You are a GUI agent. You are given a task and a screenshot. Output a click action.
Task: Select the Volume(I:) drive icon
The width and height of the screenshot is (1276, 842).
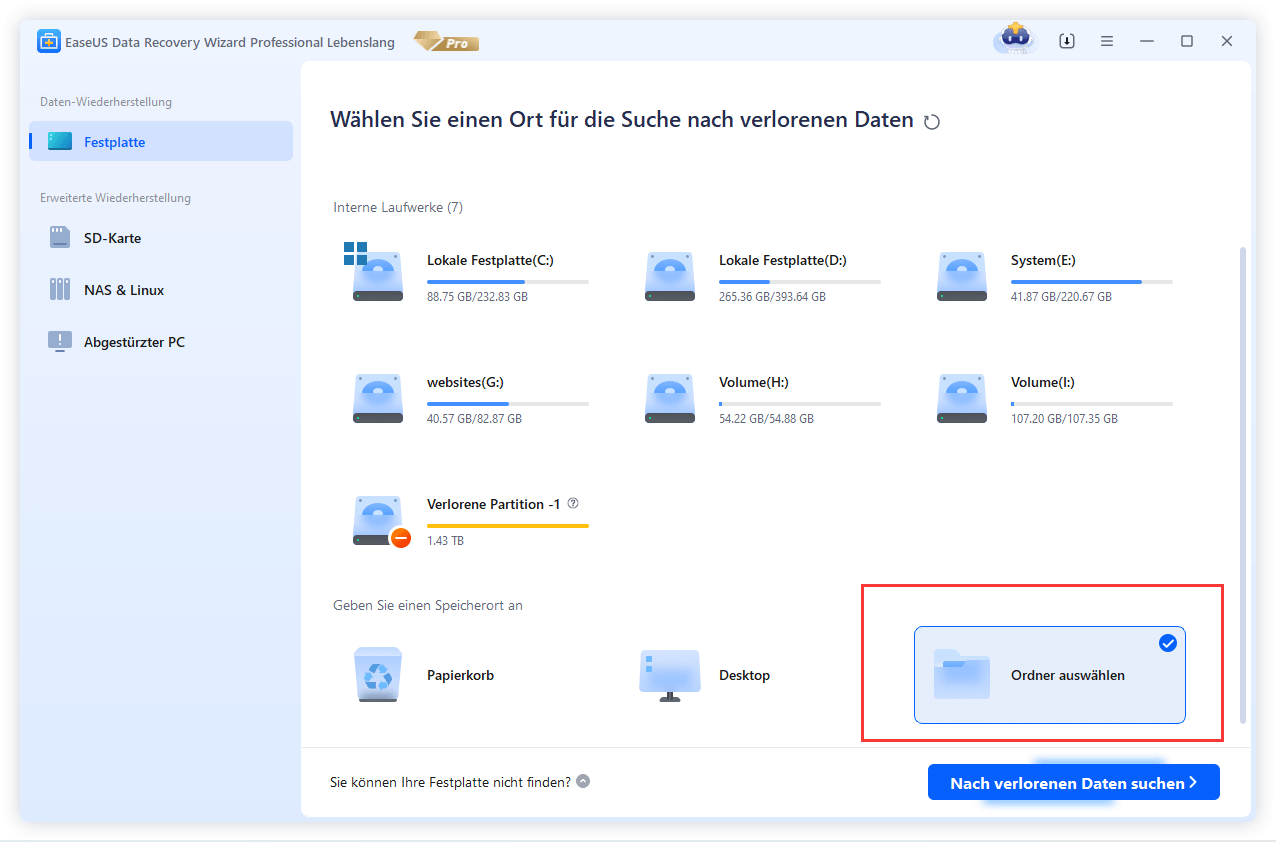pyautogui.click(x=962, y=398)
